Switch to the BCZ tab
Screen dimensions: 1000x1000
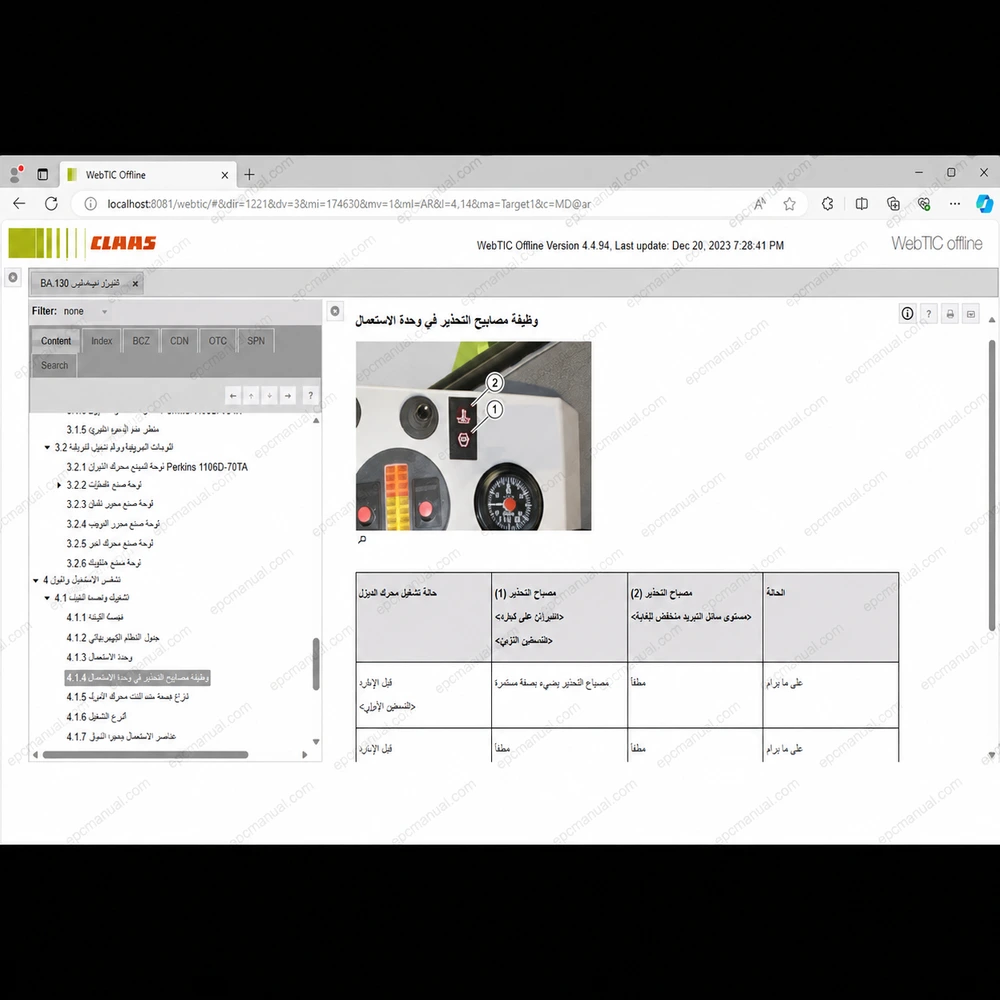(141, 341)
